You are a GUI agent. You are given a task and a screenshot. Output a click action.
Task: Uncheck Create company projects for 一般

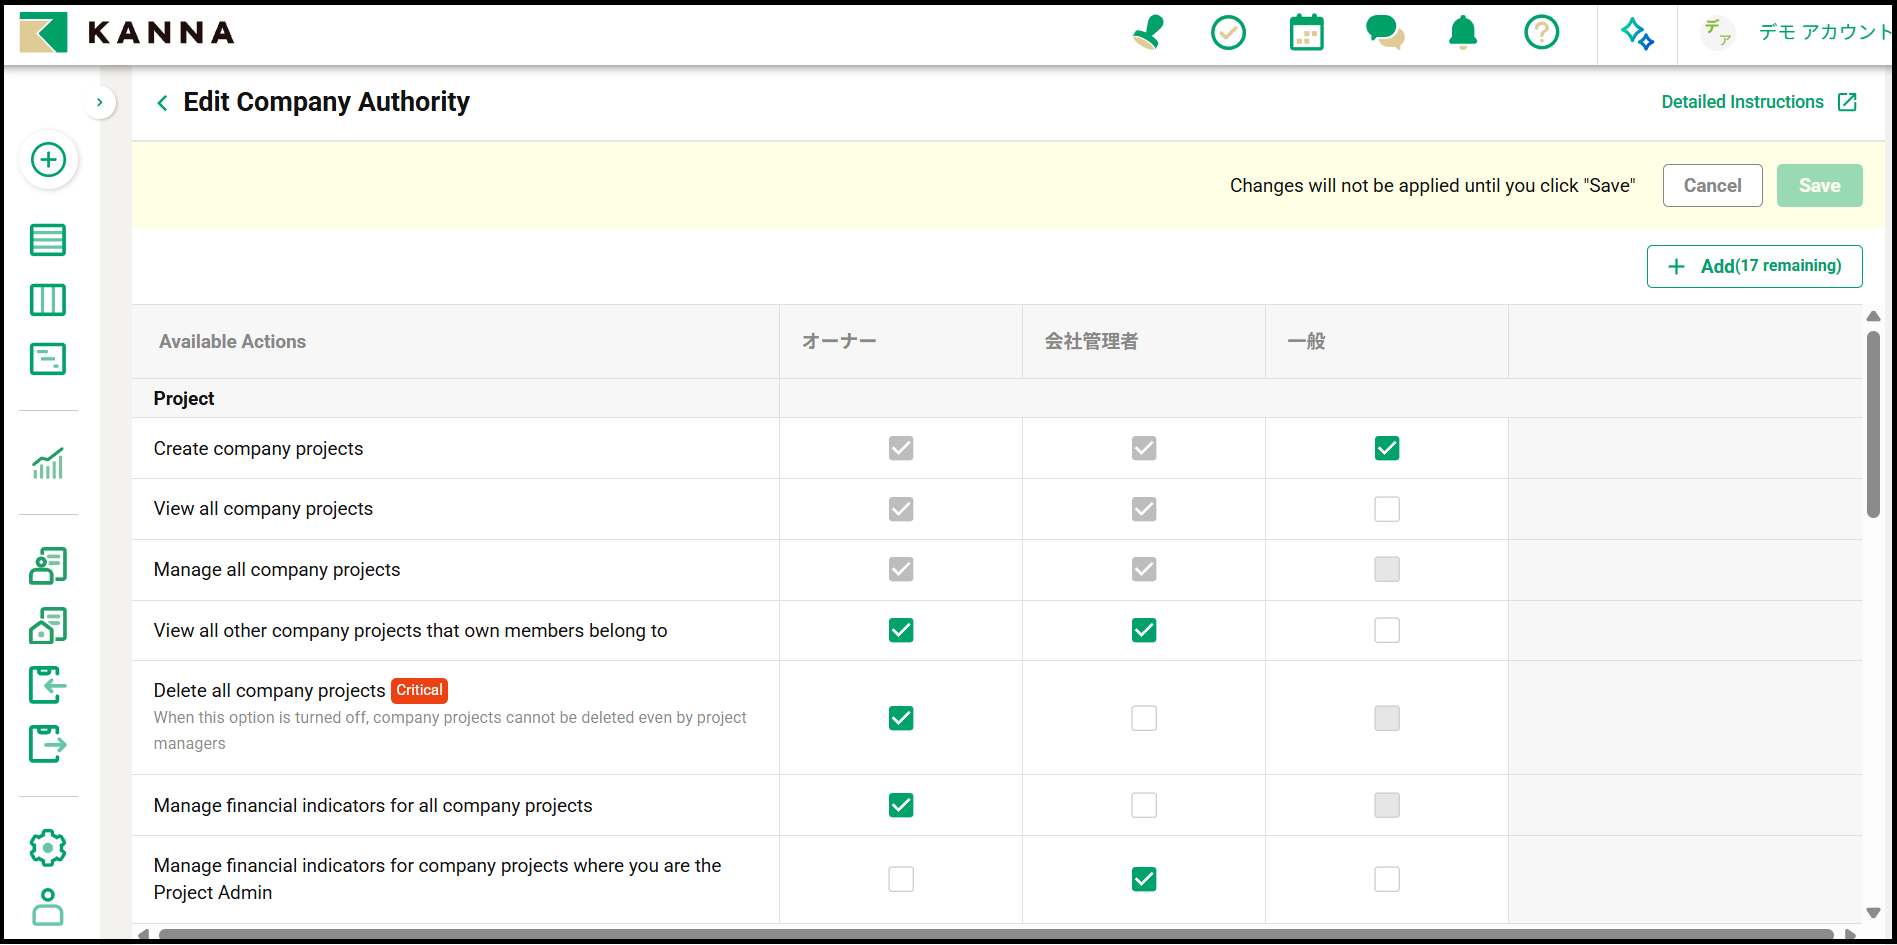[1386, 448]
